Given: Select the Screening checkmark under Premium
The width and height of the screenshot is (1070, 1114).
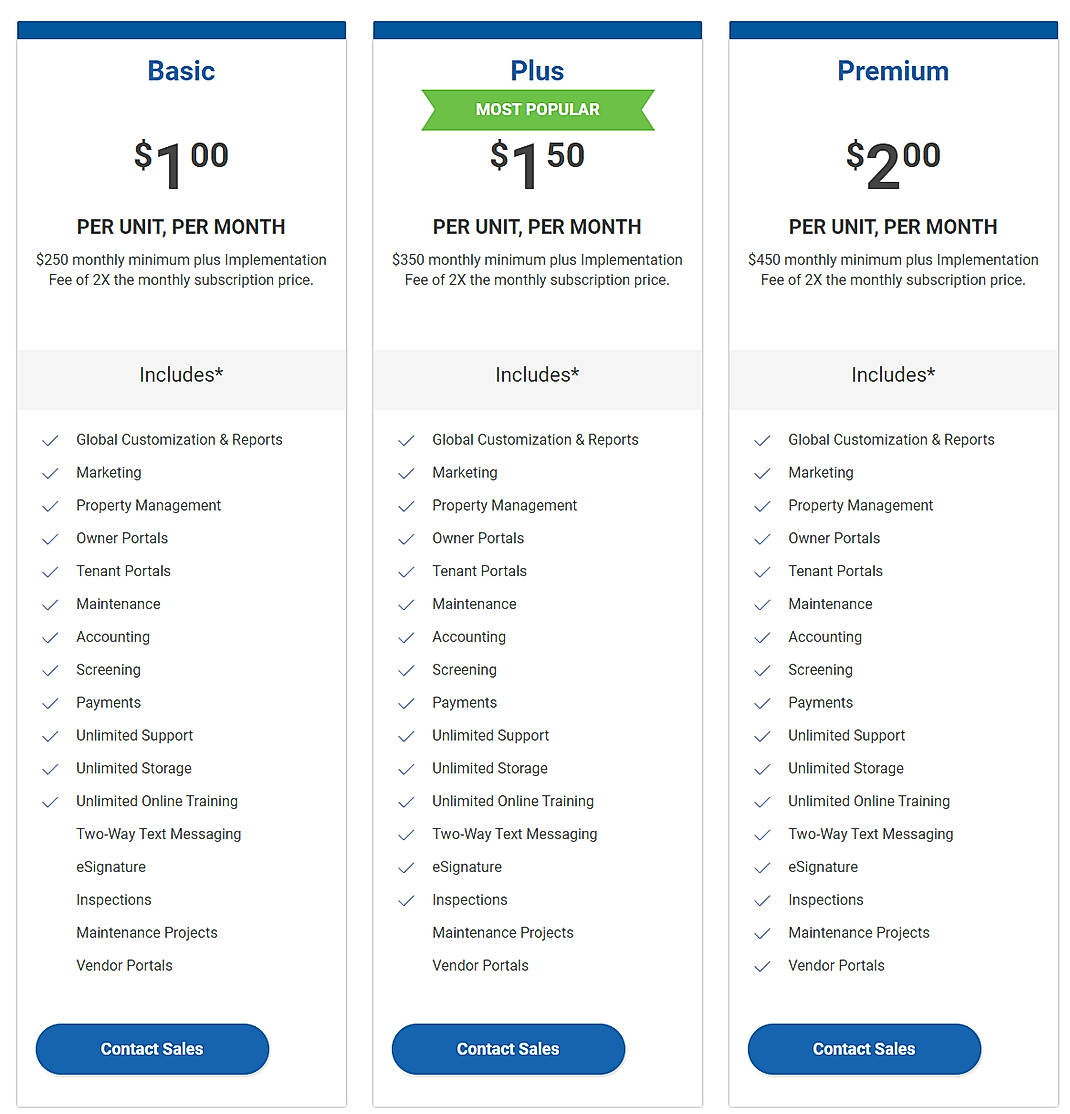Looking at the screenshot, I should [762, 670].
